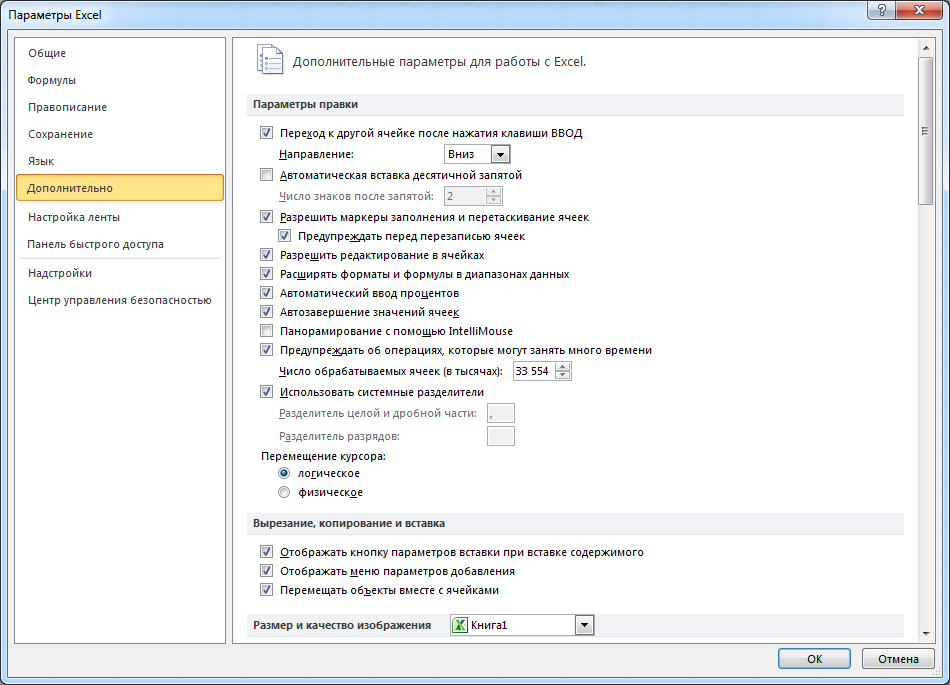Viewport: 950px width, 685px height.
Task: Click the options pane scroll down arrow
Action: (925, 634)
